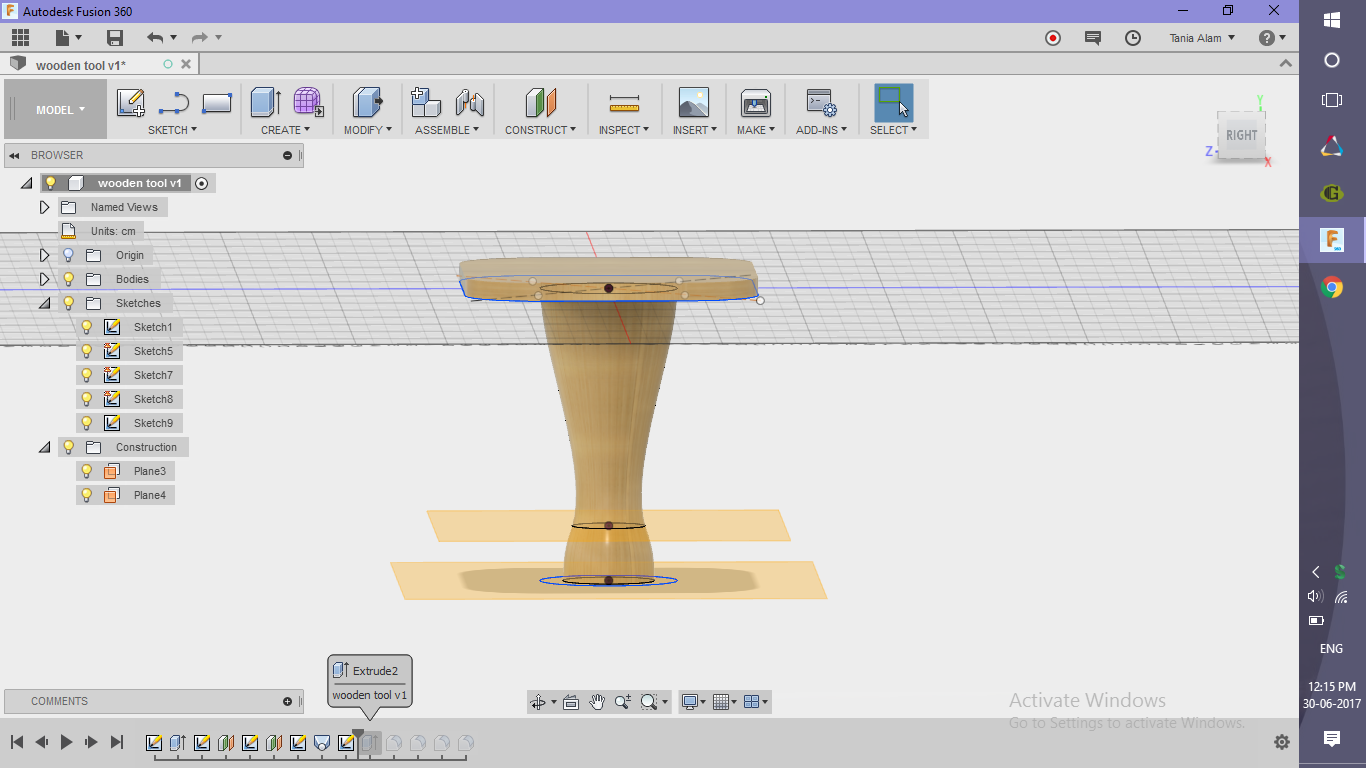This screenshot has width=1366, height=768.
Task: Click the timeline Play button
Action: (x=67, y=742)
